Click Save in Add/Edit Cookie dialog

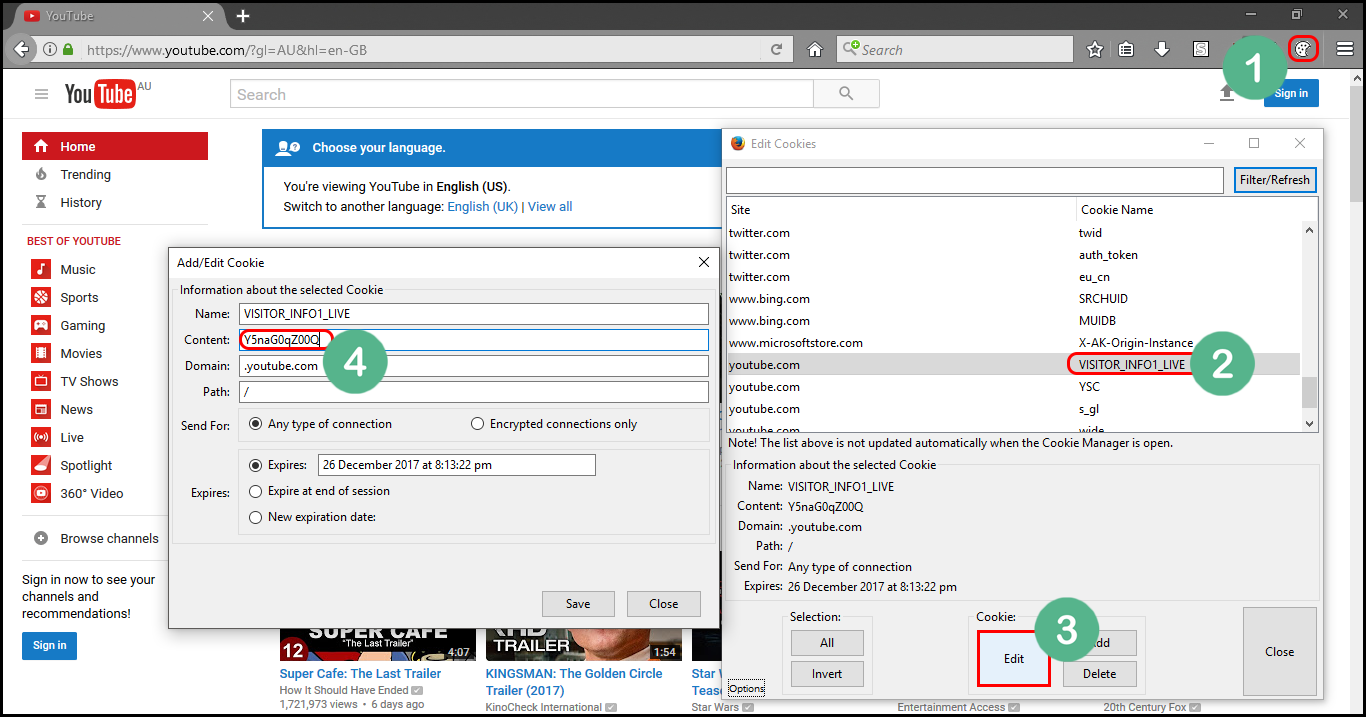click(578, 603)
